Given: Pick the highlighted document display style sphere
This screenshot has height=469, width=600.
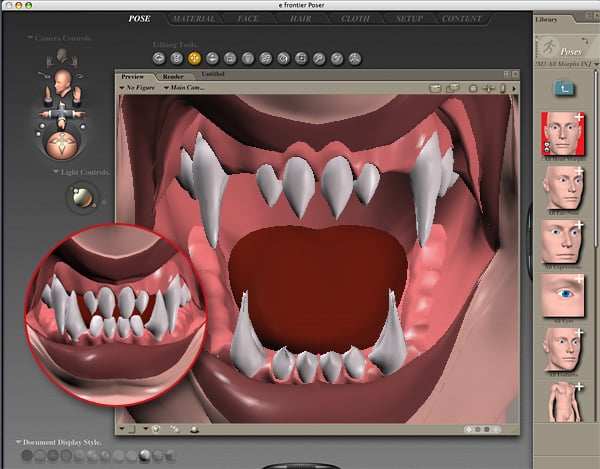Looking at the screenshot, I should (x=146, y=455).
